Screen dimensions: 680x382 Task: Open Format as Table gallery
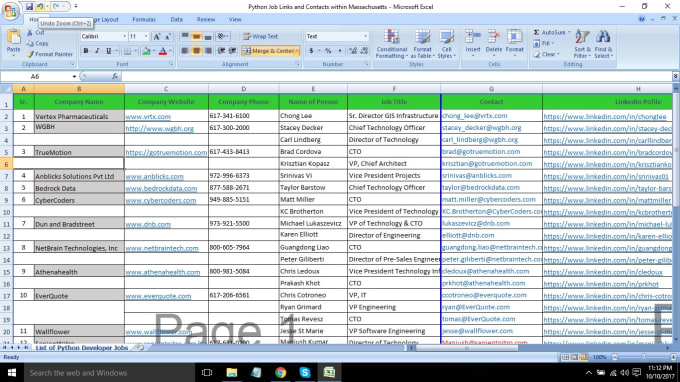[x=422, y=43]
